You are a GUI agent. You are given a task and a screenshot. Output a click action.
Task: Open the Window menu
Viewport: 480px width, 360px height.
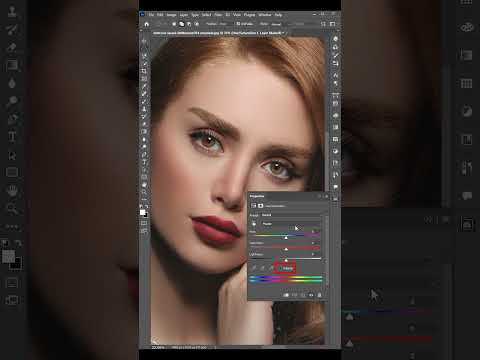[265, 15]
